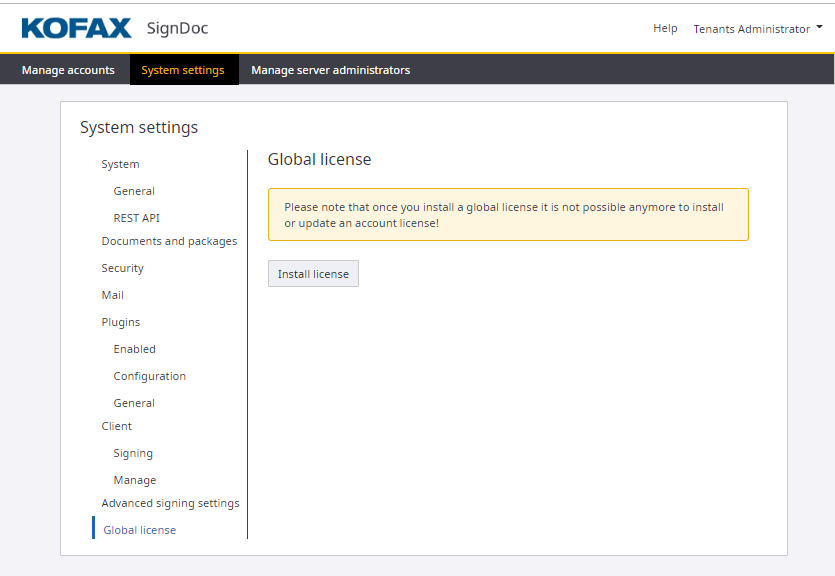Navigate to Documents and packages settings

(169, 241)
